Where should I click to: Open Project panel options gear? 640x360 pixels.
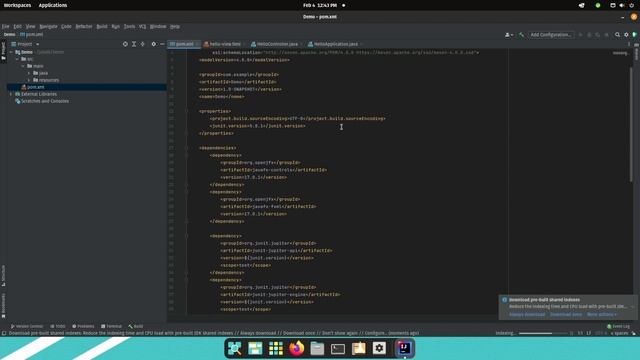(153, 44)
